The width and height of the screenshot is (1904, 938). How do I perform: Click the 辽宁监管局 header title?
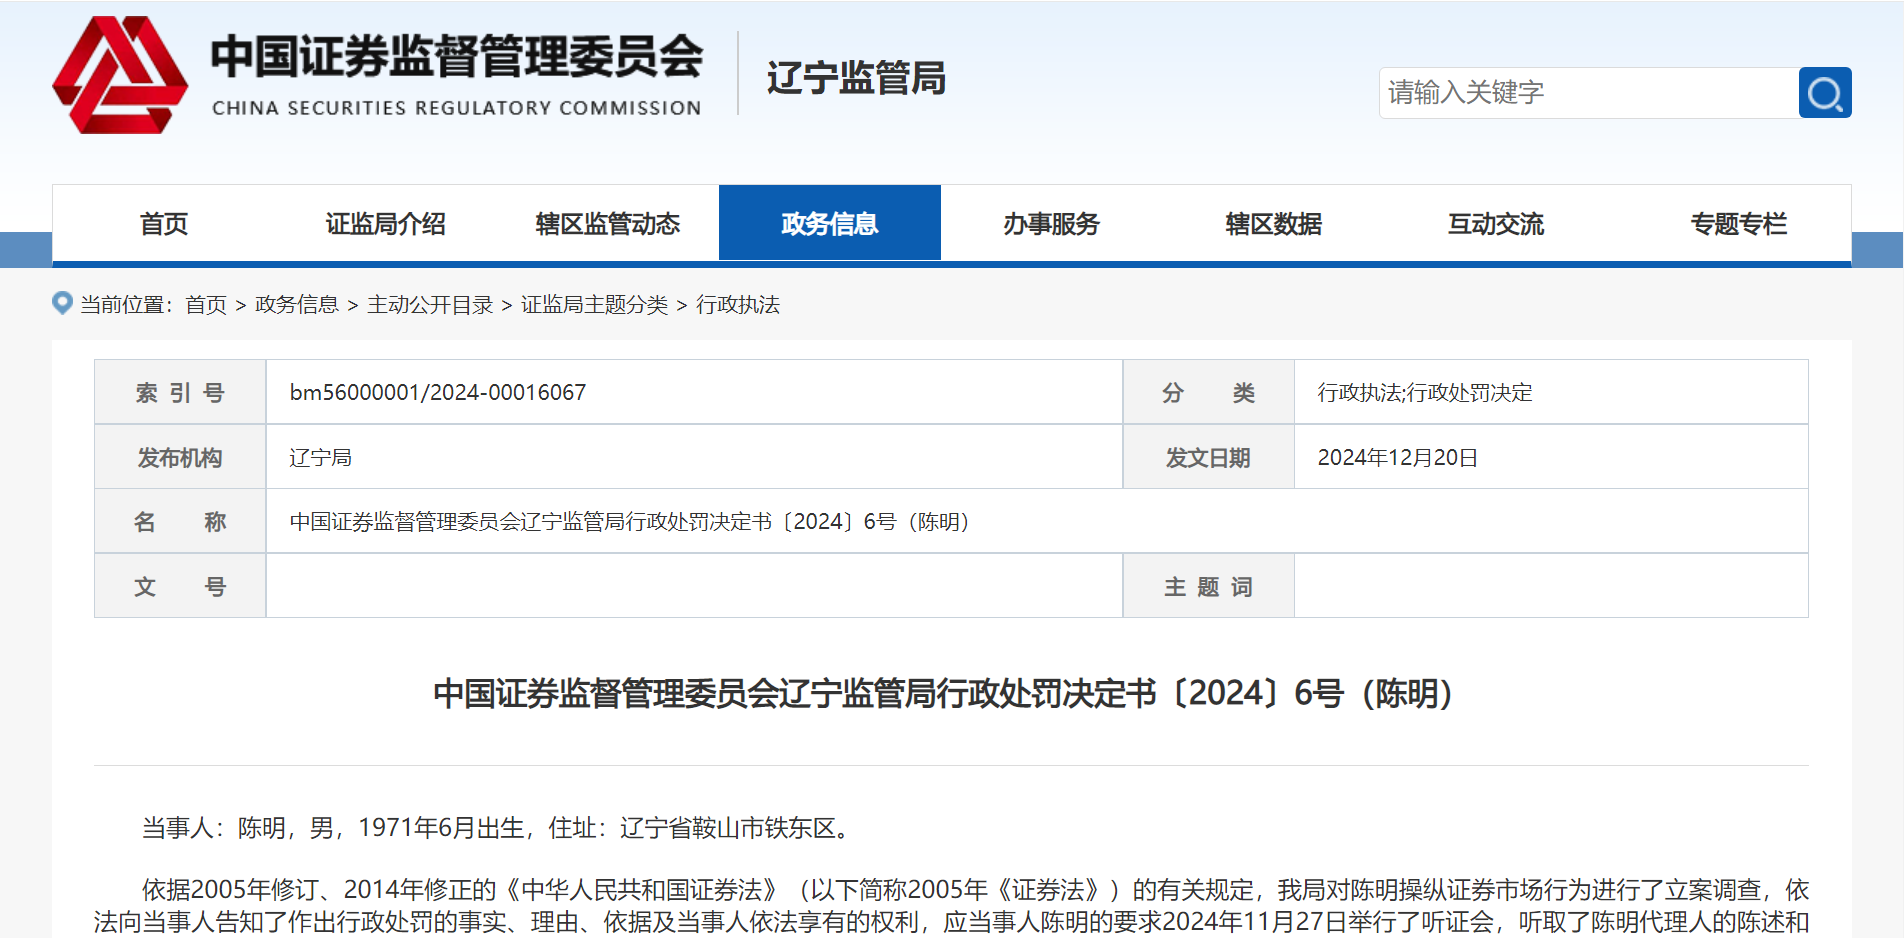[x=856, y=78]
